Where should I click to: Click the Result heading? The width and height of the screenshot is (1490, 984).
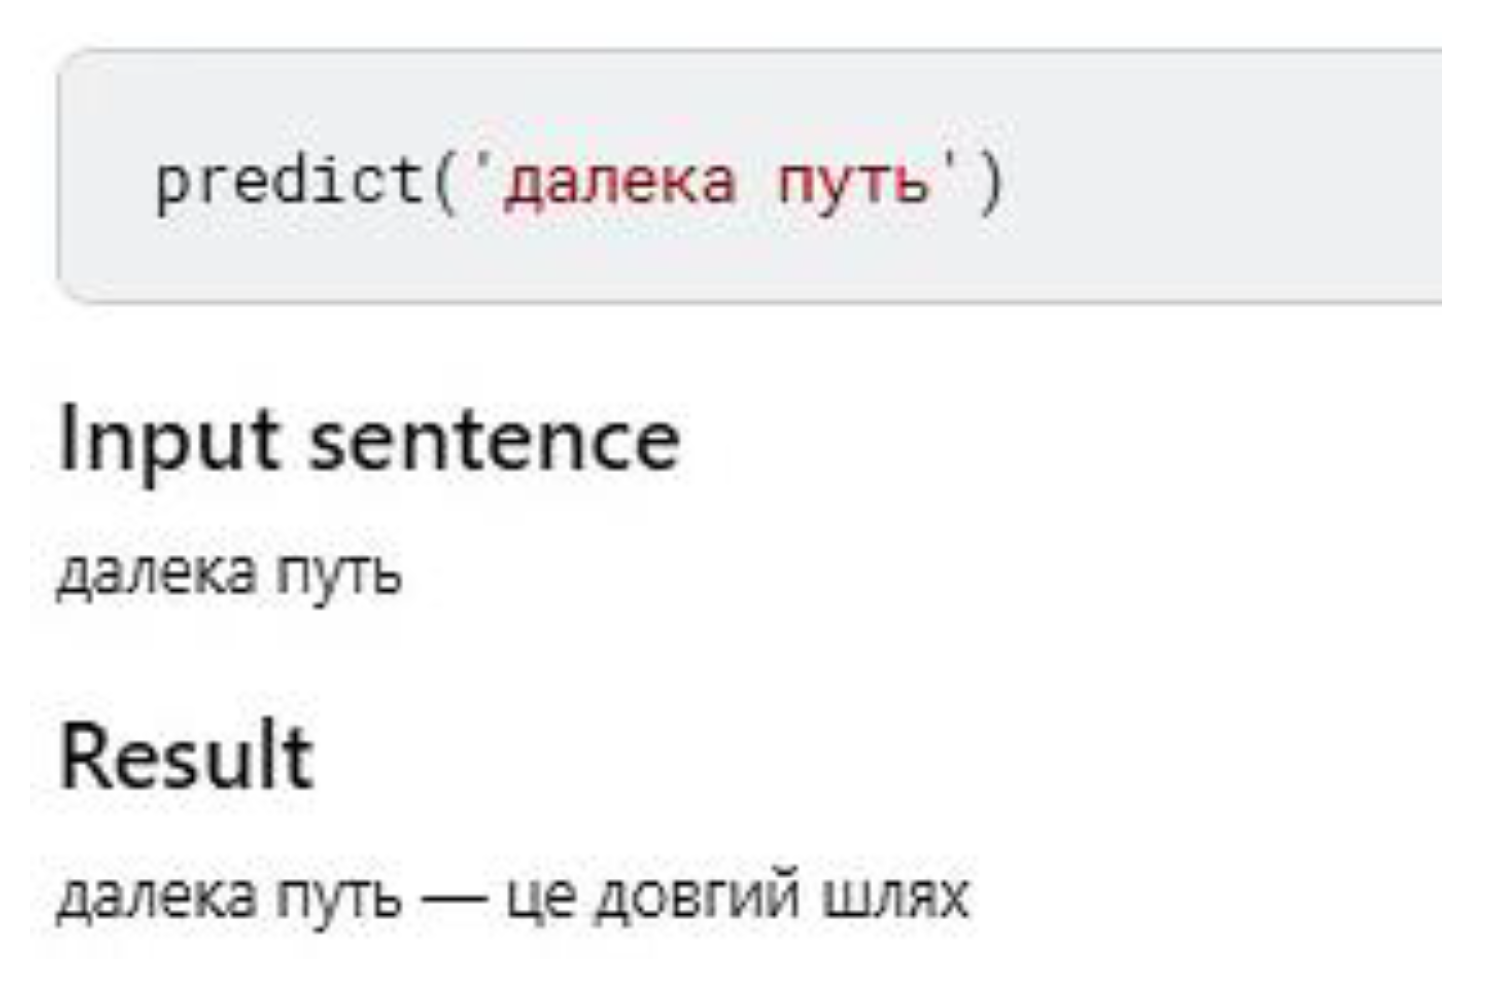[x=186, y=757]
